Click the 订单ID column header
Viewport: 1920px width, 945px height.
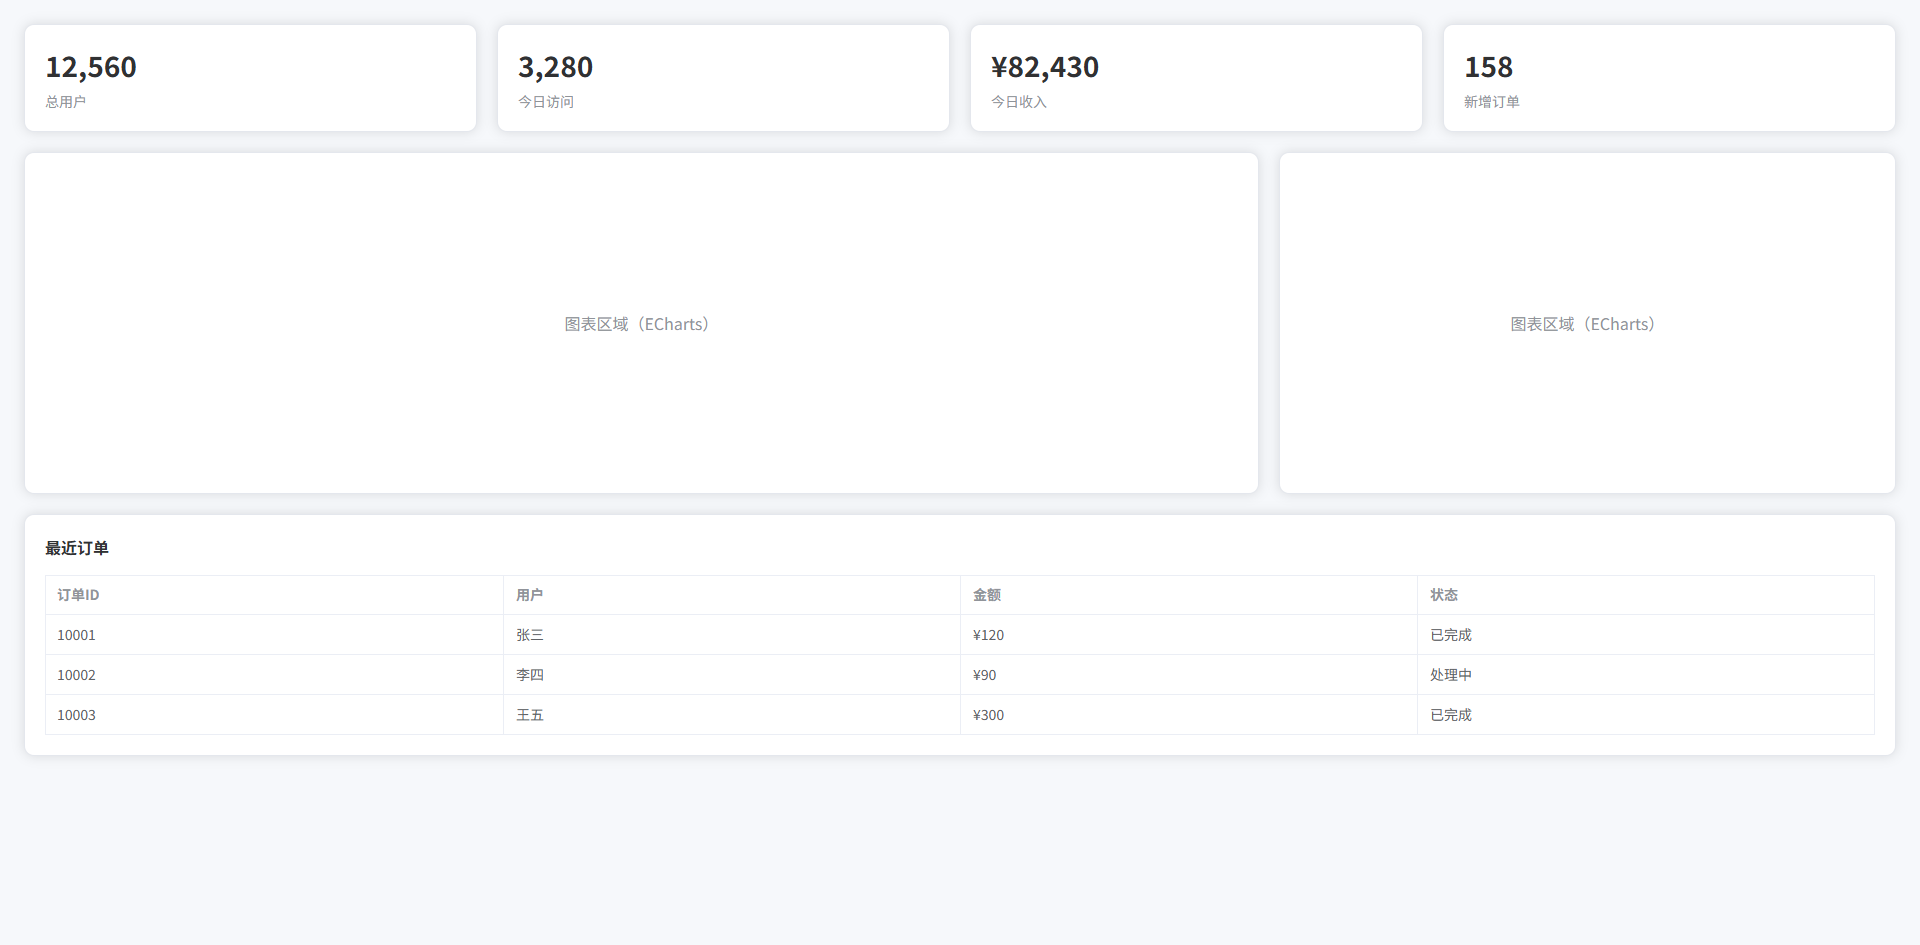pyautogui.click(x=78, y=595)
